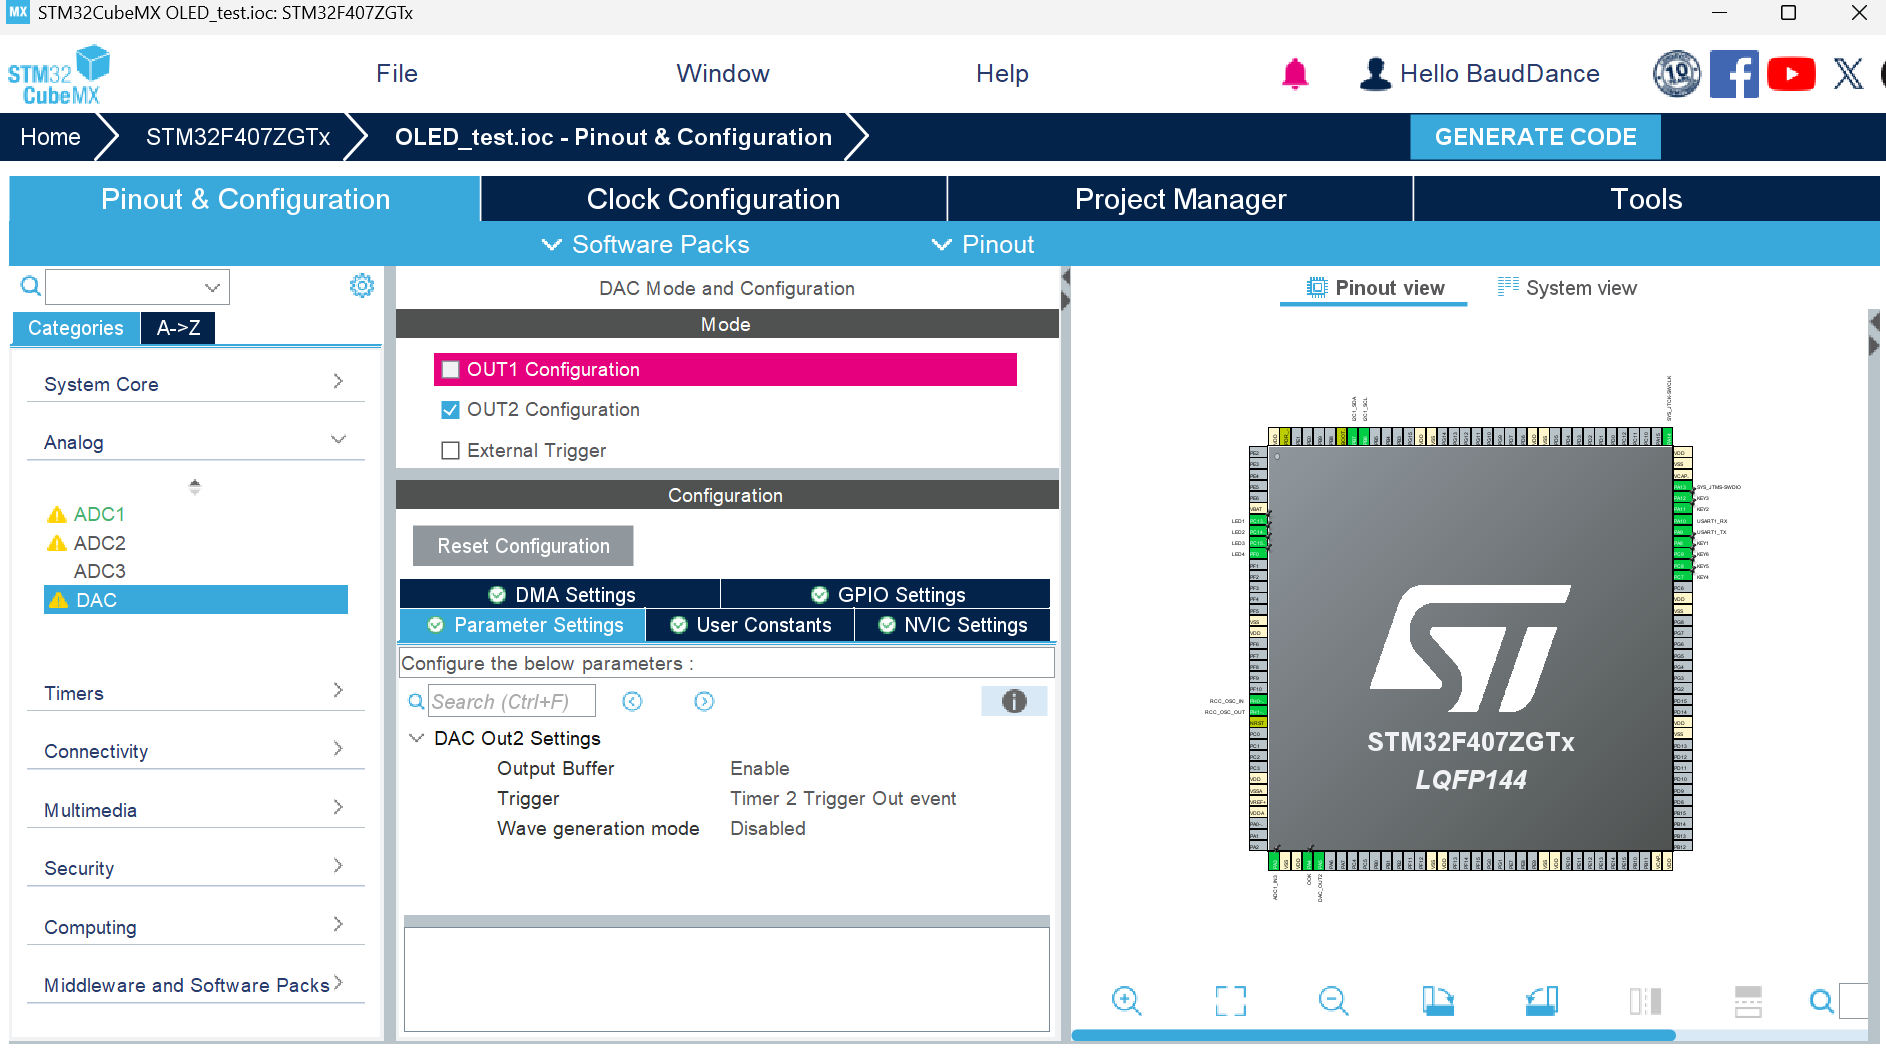This screenshot has height=1051, width=1886.
Task: Open the Facebook link icon
Action: (x=1734, y=74)
